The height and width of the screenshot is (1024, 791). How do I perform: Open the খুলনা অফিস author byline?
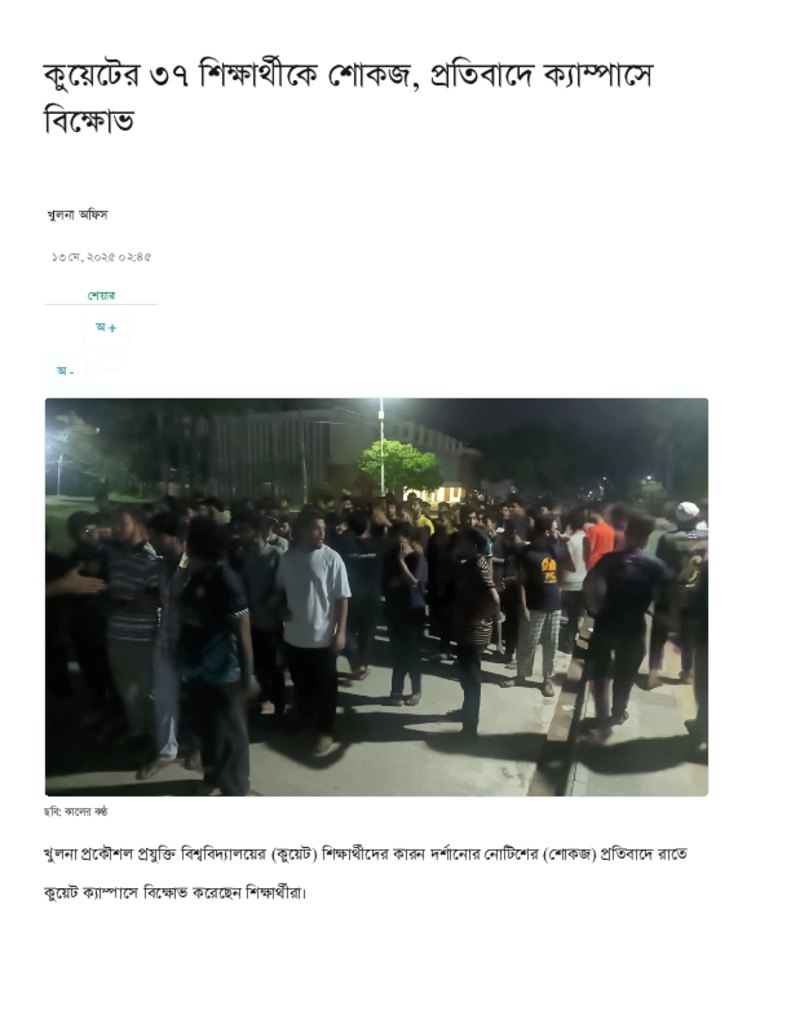click(x=78, y=214)
